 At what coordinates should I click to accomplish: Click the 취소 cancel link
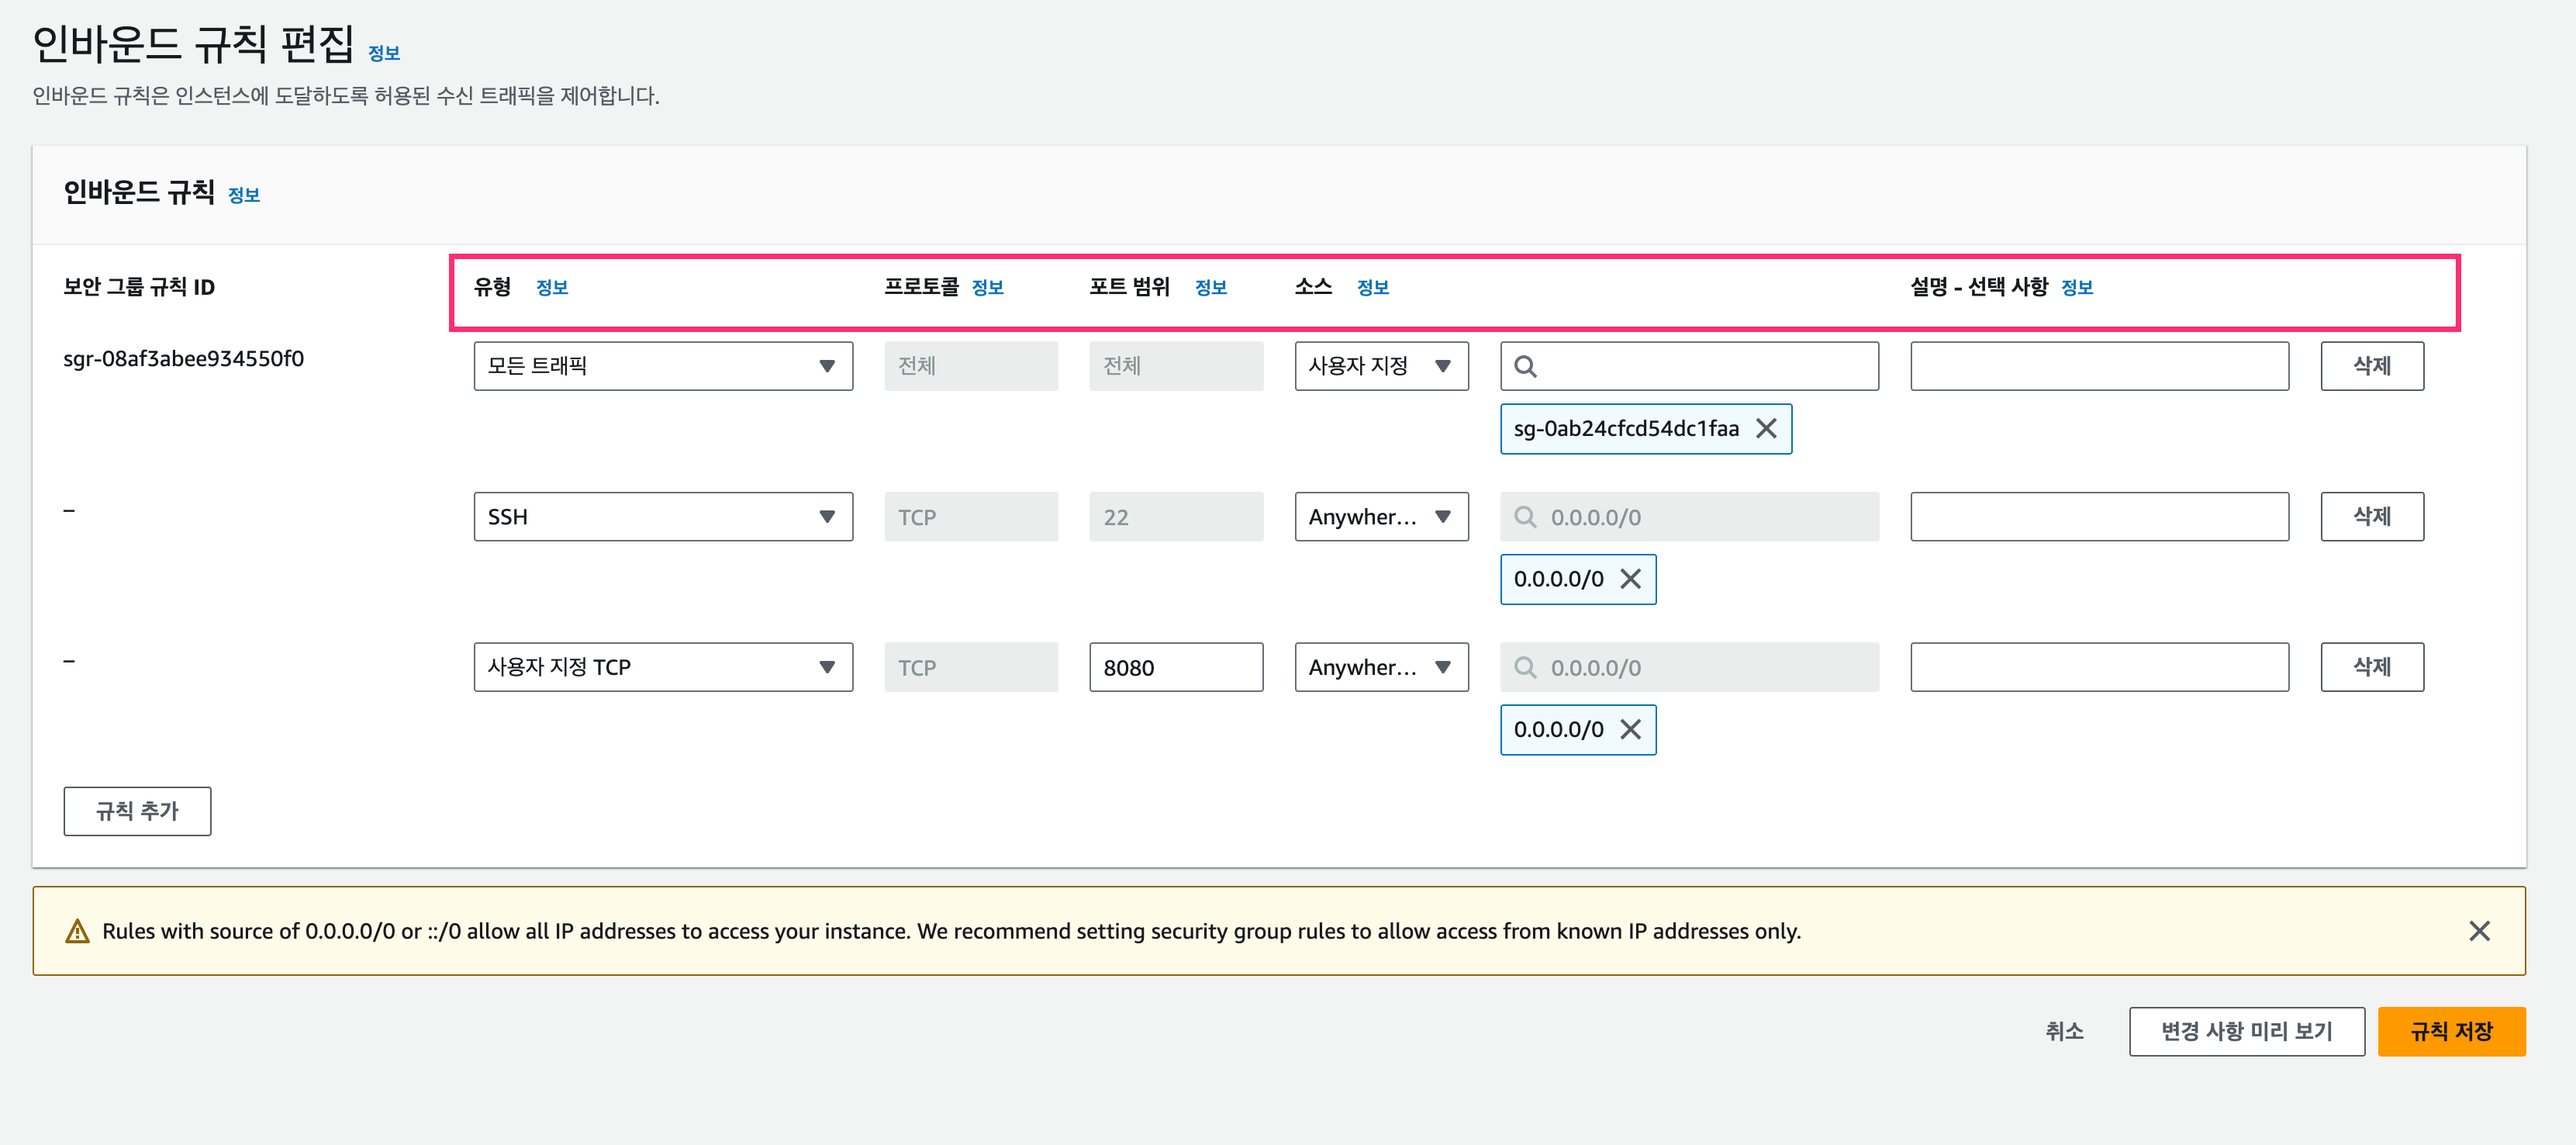pyautogui.click(x=2063, y=1031)
